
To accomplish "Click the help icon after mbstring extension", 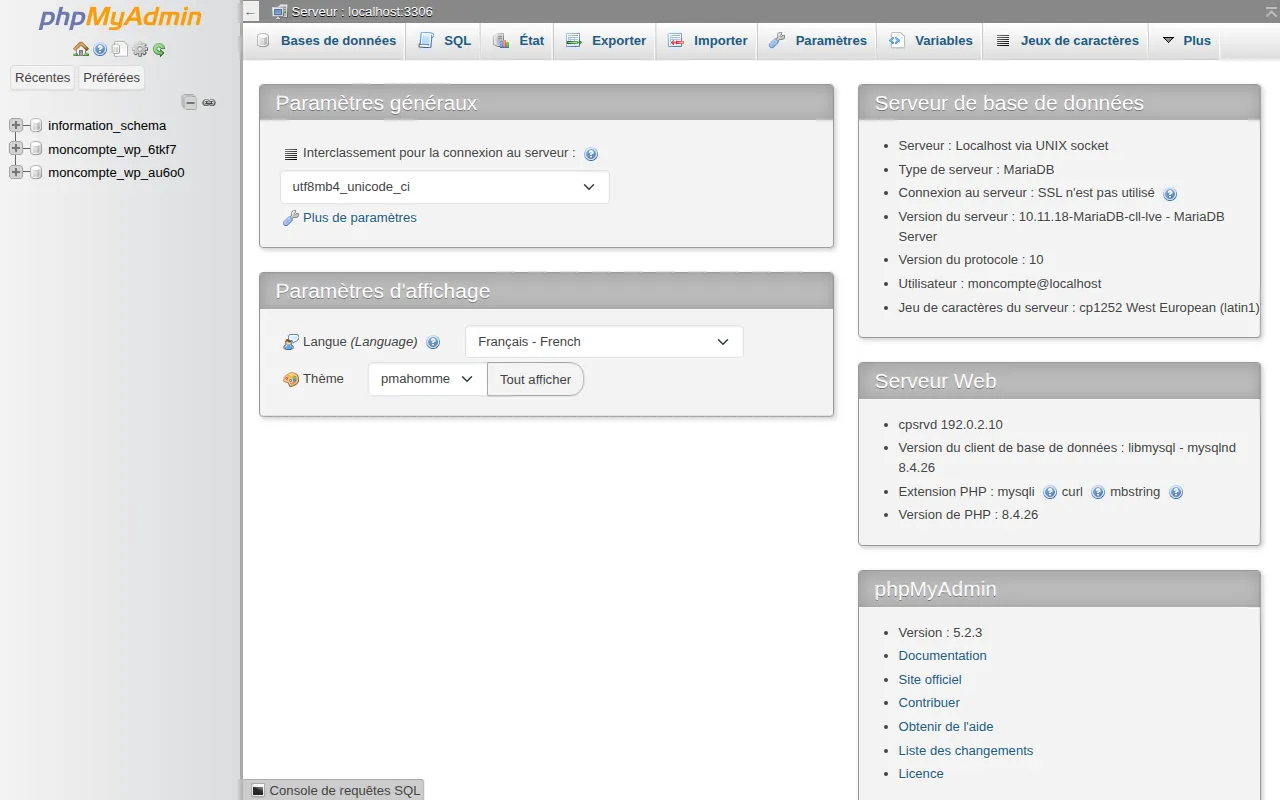I will pyautogui.click(x=1176, y=492).
